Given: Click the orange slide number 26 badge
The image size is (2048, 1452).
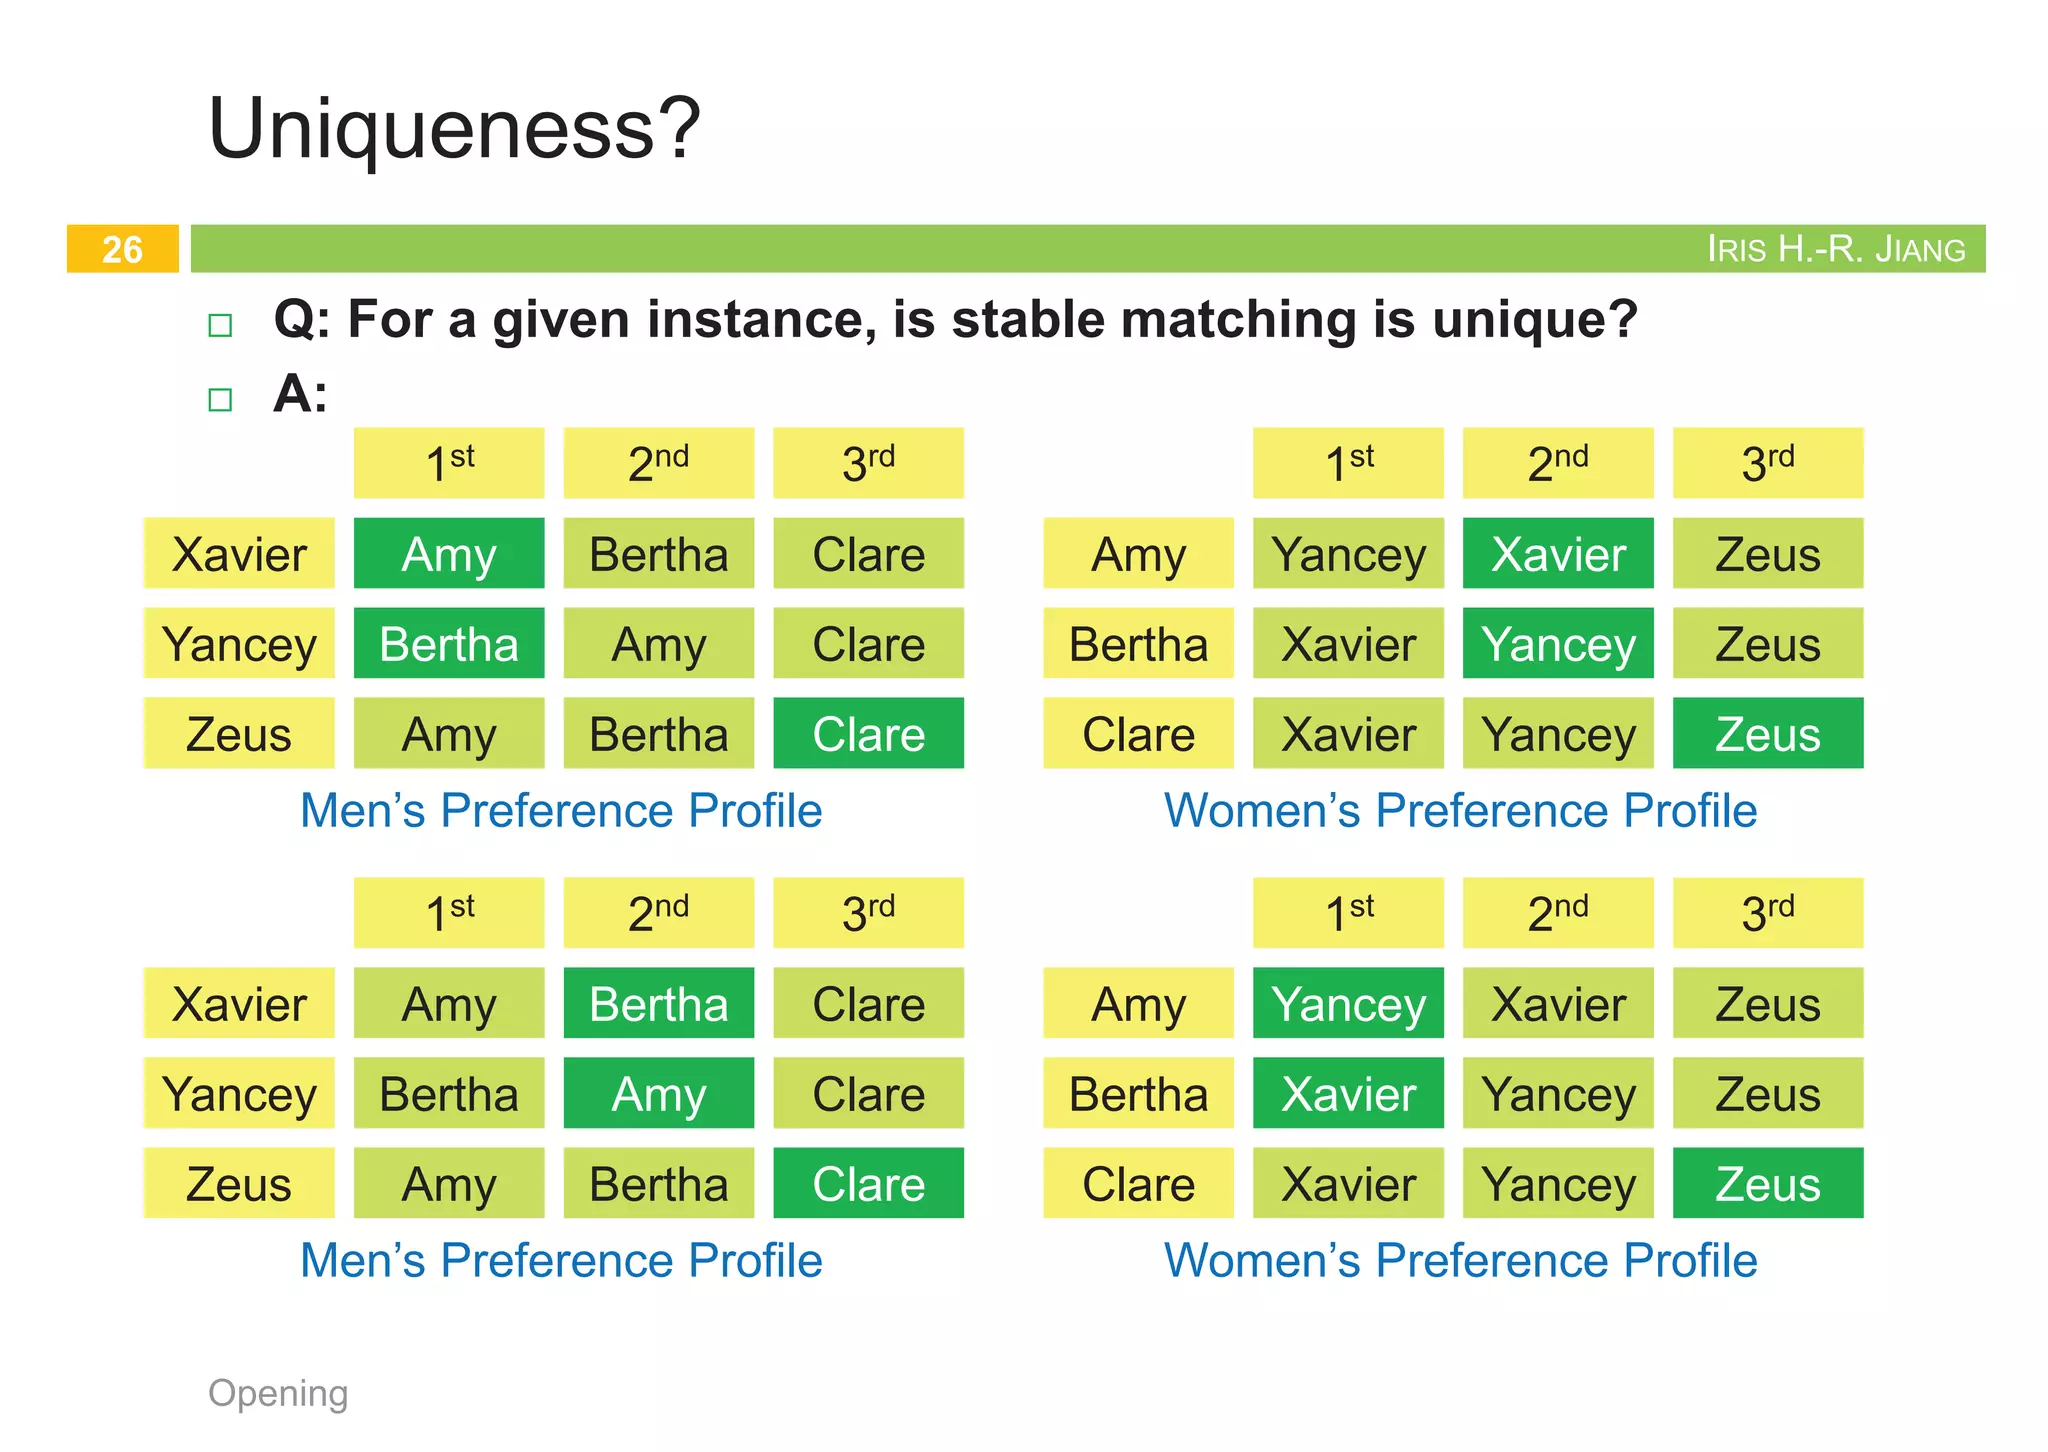Looking at the screenshot, I should click(x=122, y=249).
